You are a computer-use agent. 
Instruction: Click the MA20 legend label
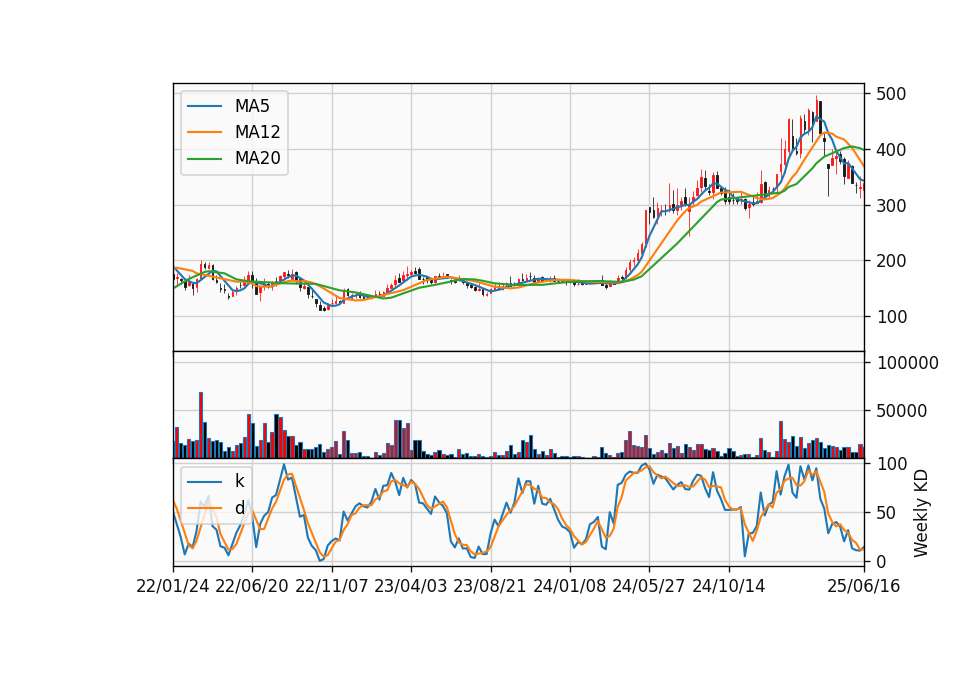coord(257,158)
